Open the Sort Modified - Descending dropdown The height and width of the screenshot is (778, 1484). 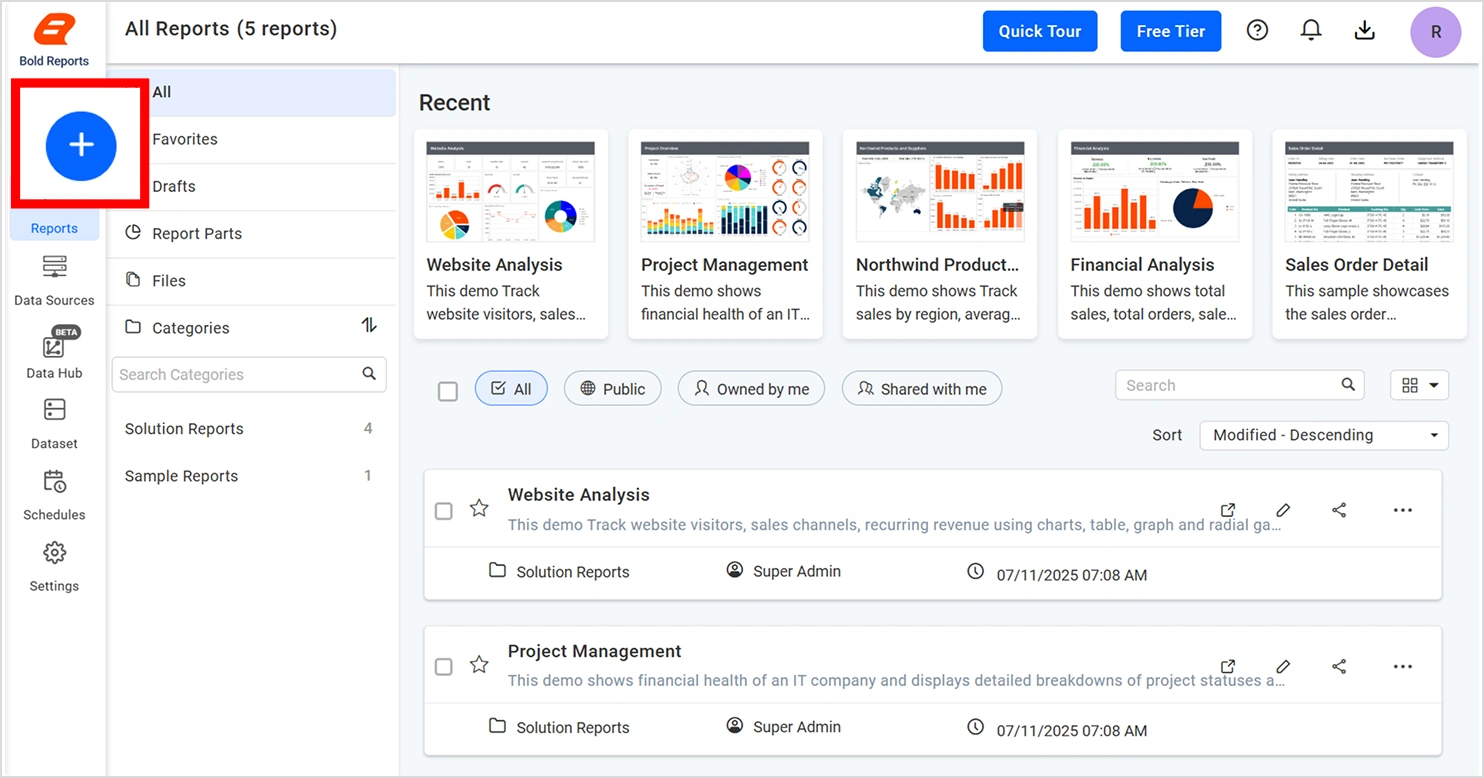[1324, 435]
